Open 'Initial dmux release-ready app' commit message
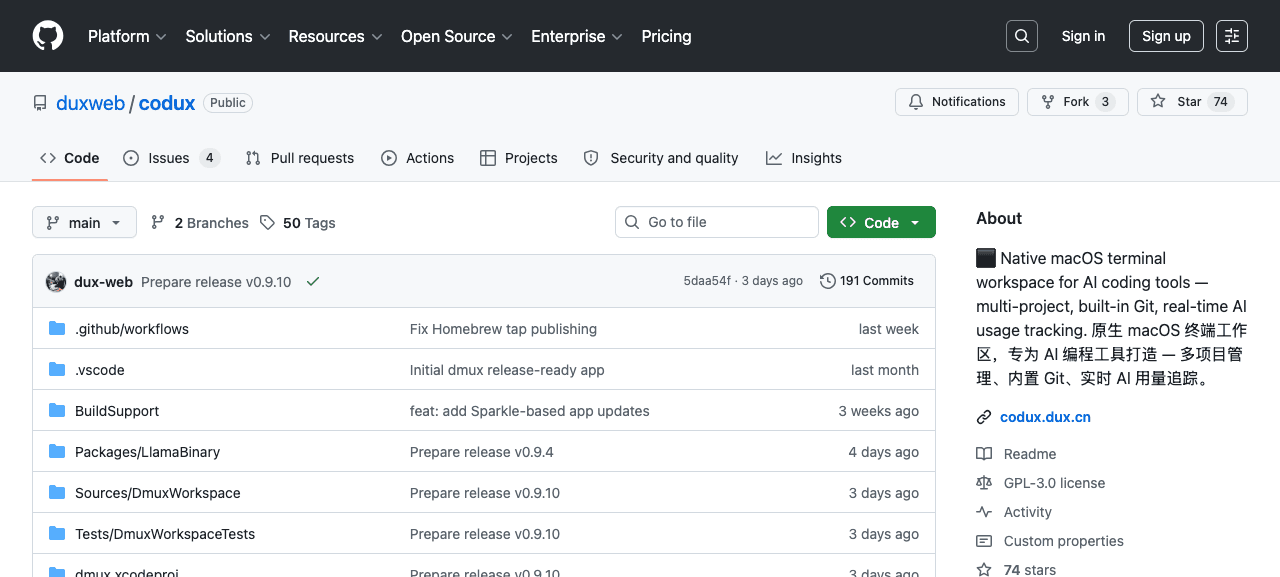1280x577 pixels. tap(507, 370)
